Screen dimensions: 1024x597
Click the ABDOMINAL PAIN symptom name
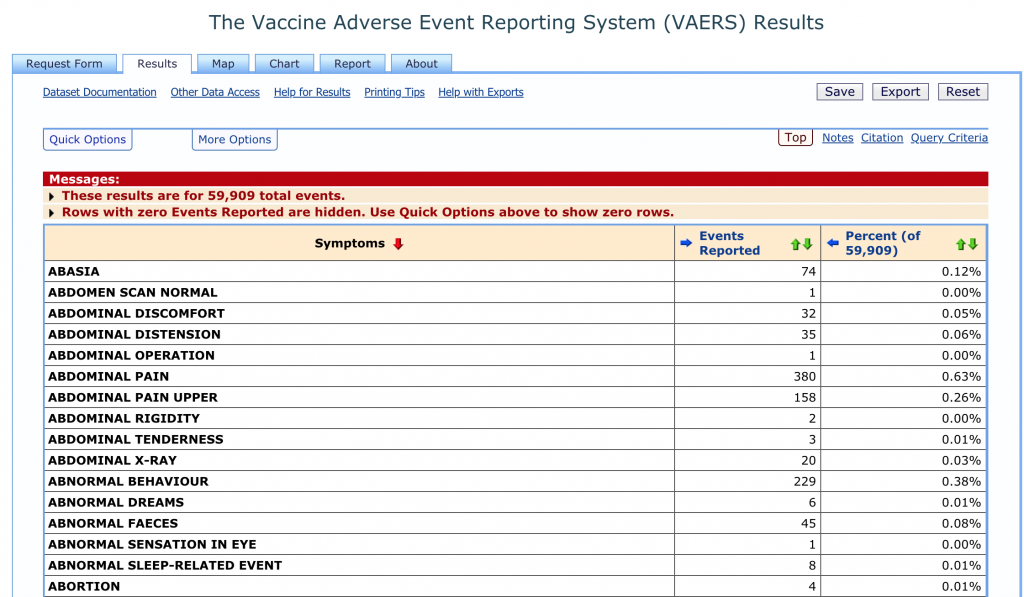[x=108, y=376]
